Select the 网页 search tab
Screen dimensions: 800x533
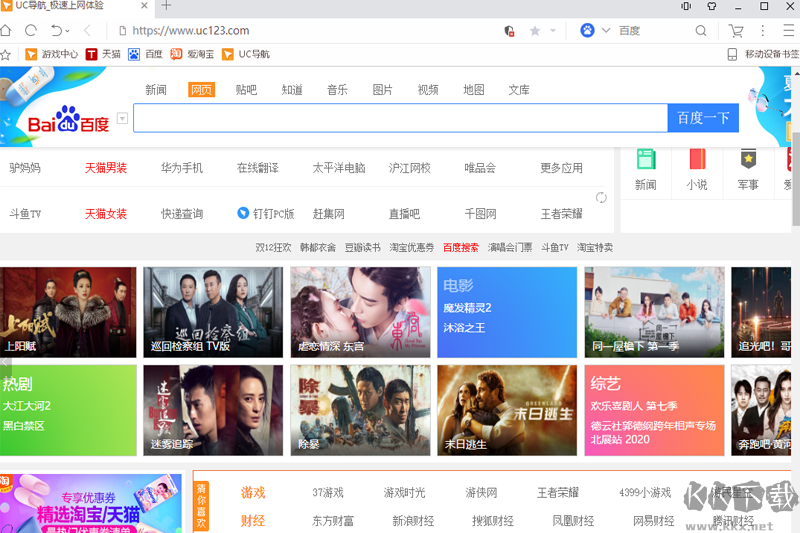pyautogui.click(x=201, y=90)
